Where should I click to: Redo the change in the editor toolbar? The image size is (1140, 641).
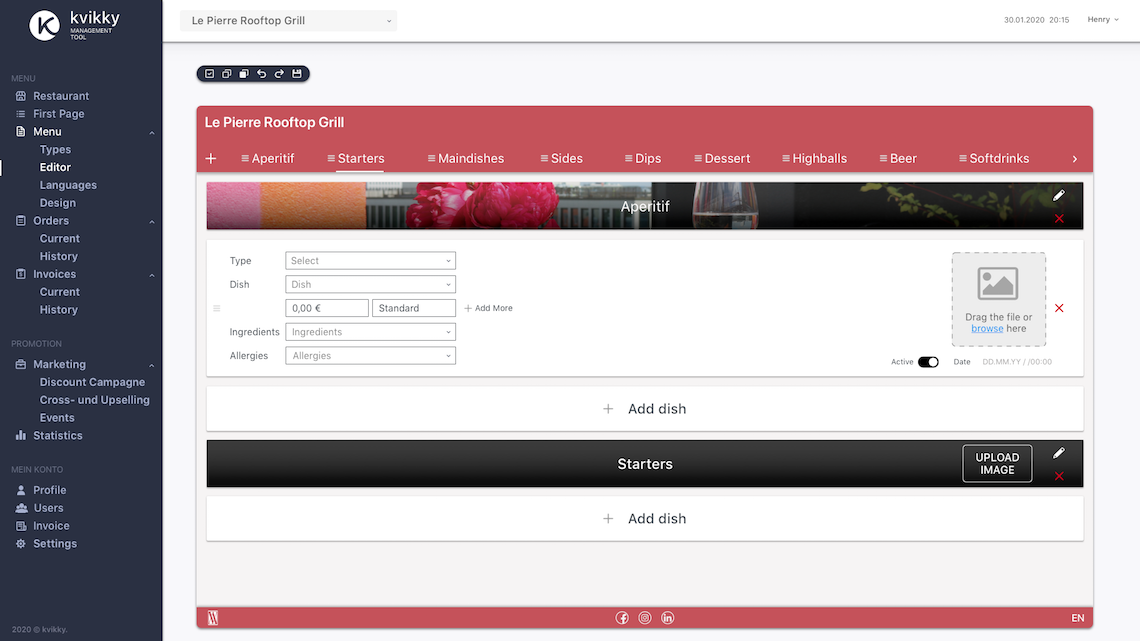[279, 73]
